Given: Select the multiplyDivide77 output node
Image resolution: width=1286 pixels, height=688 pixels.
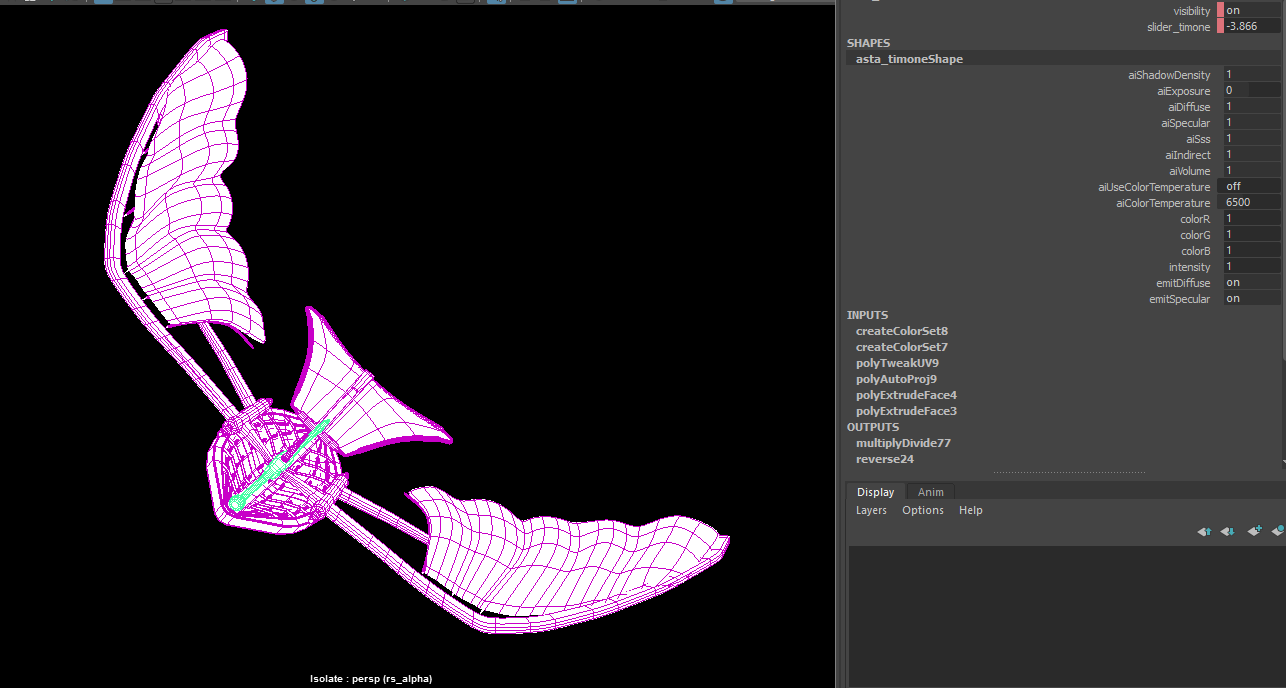Looking at the screenshot, I should 903,443.
